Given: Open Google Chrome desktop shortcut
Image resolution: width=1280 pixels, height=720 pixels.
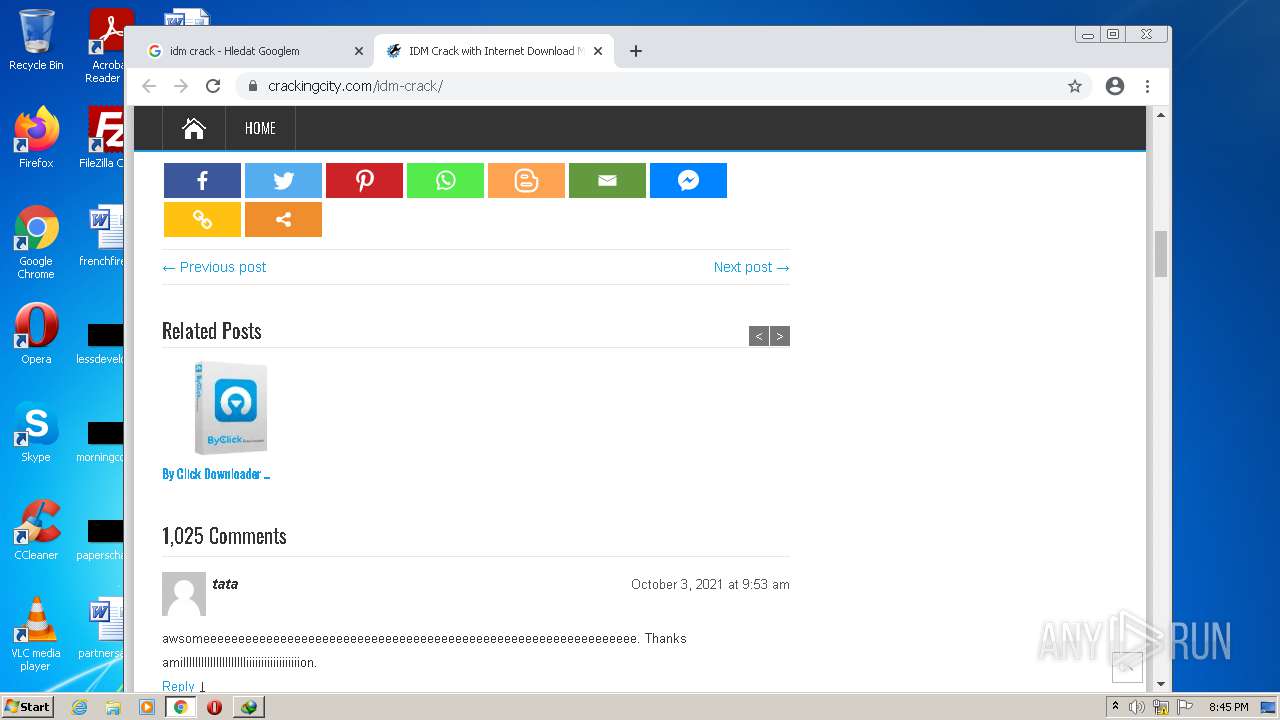Looking at the screenshot, I should 36,243.
